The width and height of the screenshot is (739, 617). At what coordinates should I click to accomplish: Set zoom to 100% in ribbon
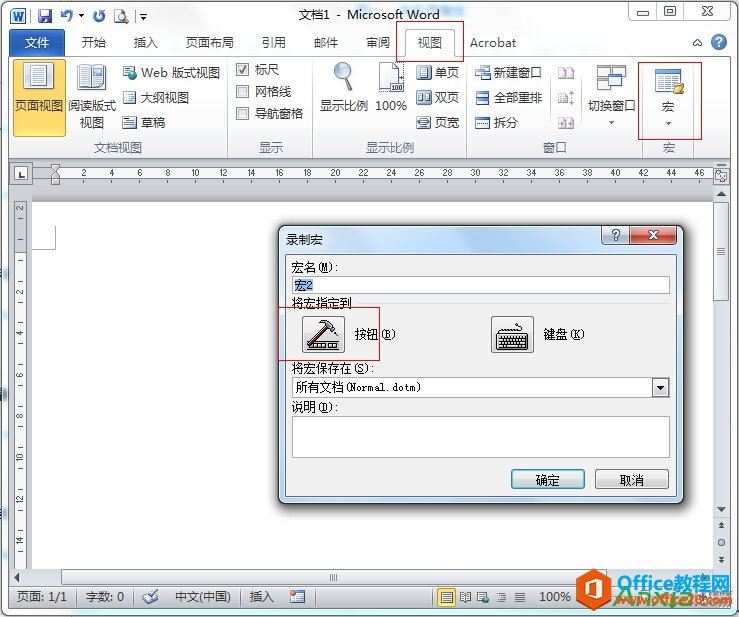tap(391, 88)
